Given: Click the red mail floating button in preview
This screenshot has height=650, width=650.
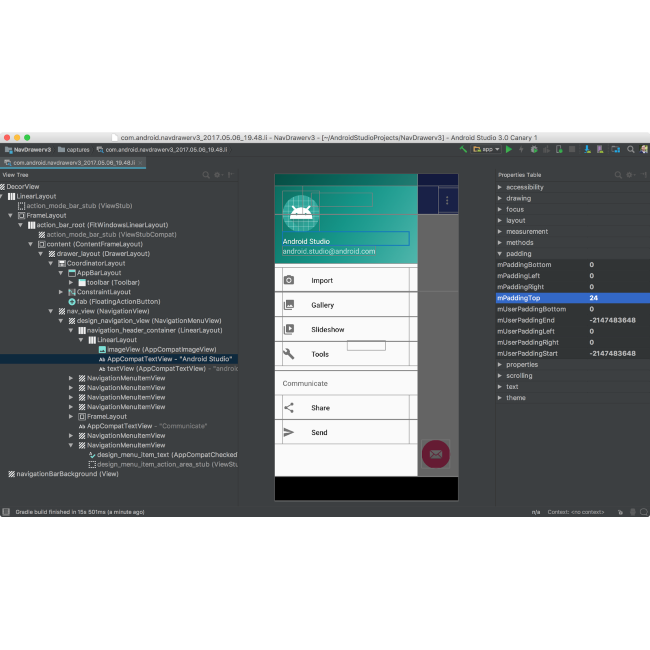Looking at the screenshot, I should [x=436, y=454].
